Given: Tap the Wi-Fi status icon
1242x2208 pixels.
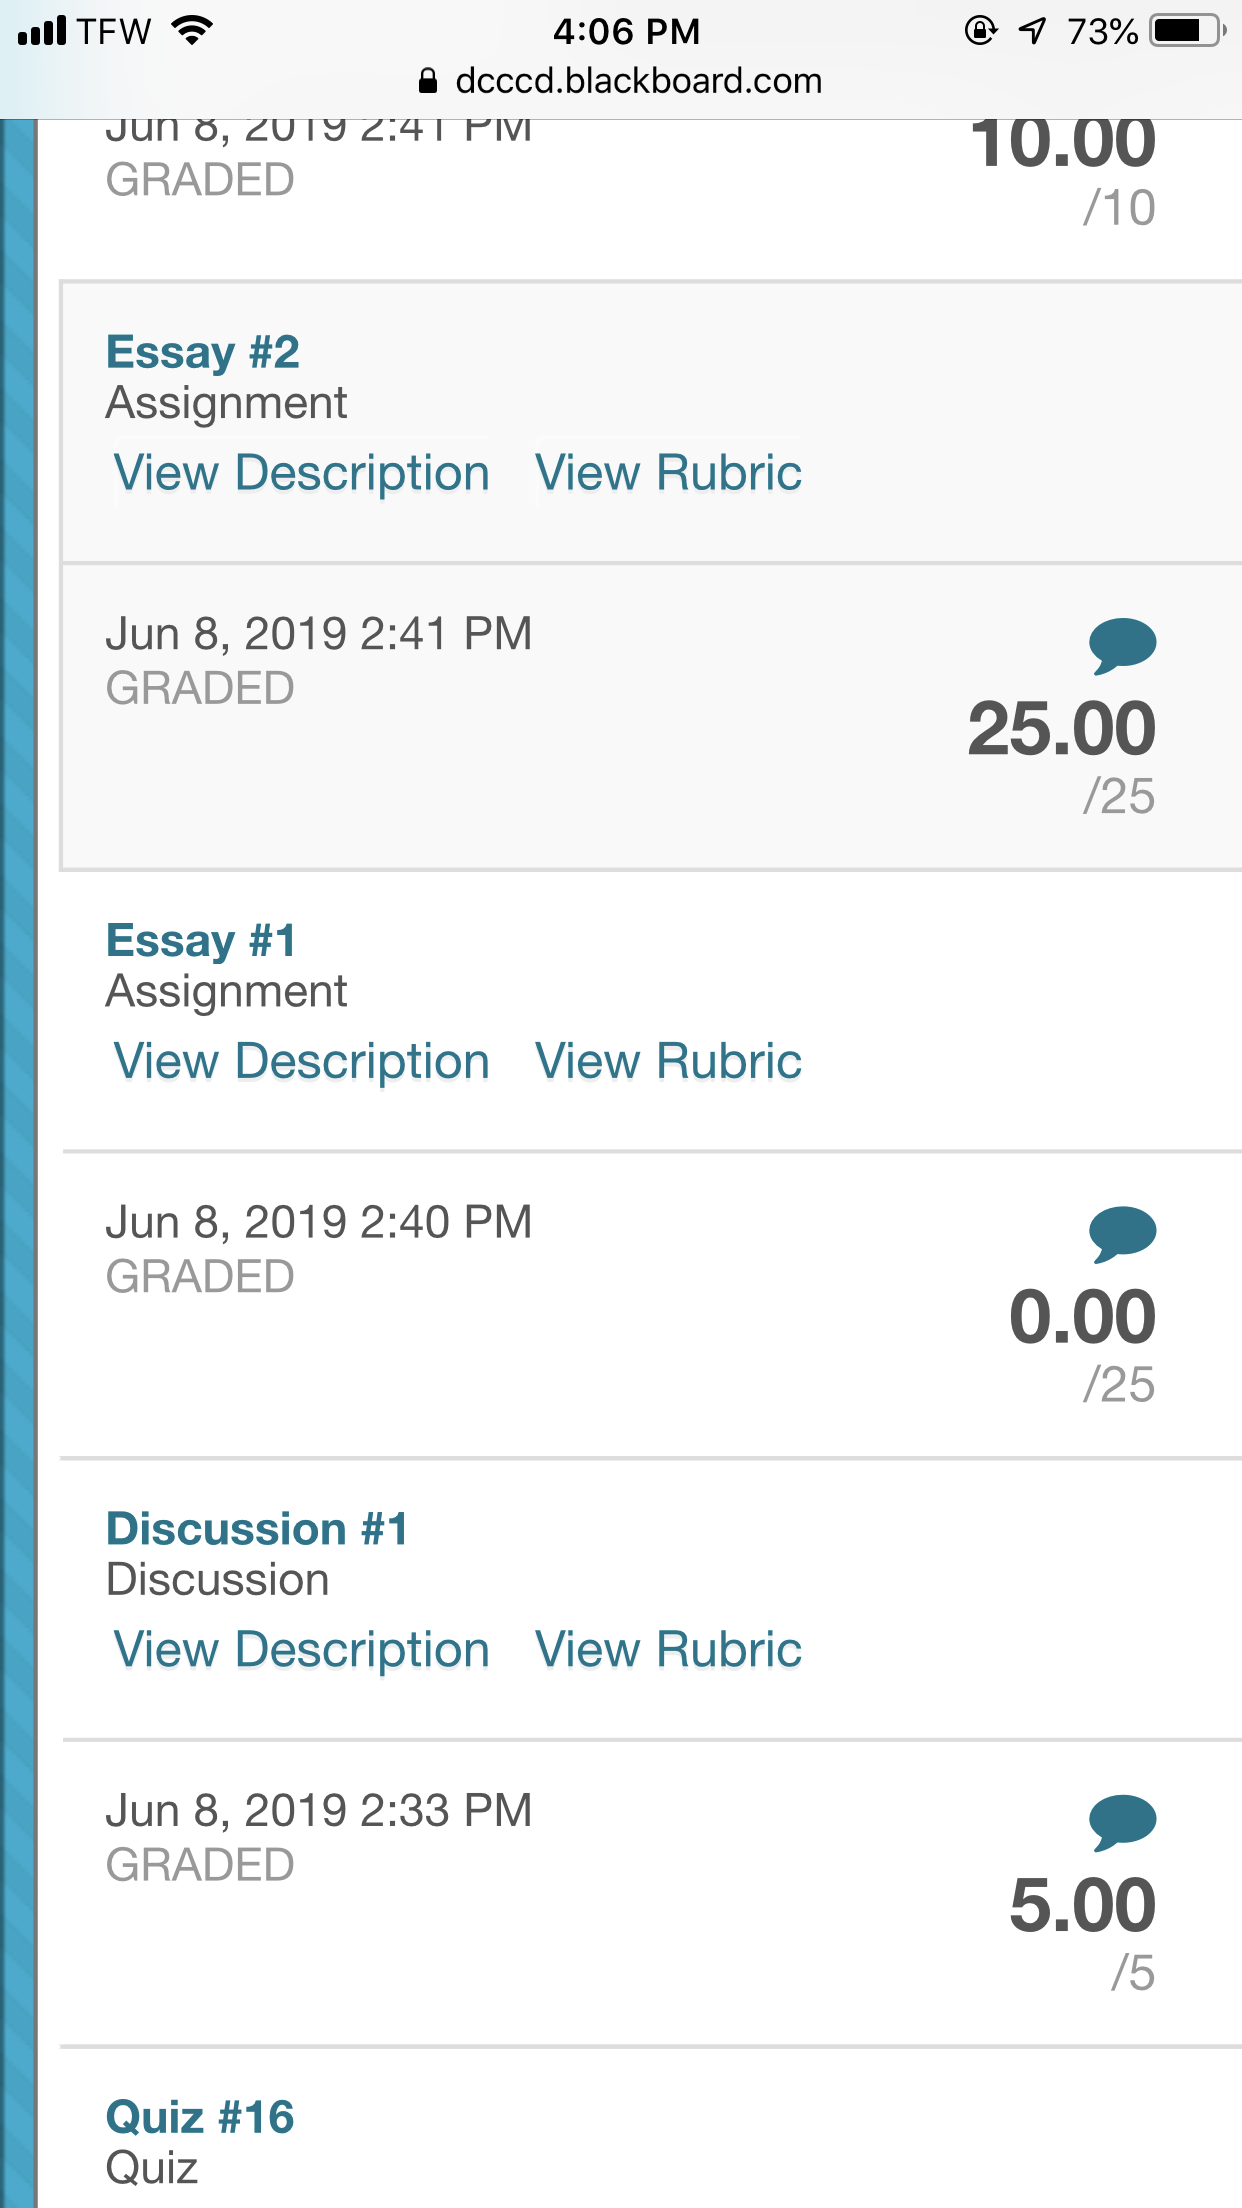Looking at the screenshot, I should [x=192, y=30].
